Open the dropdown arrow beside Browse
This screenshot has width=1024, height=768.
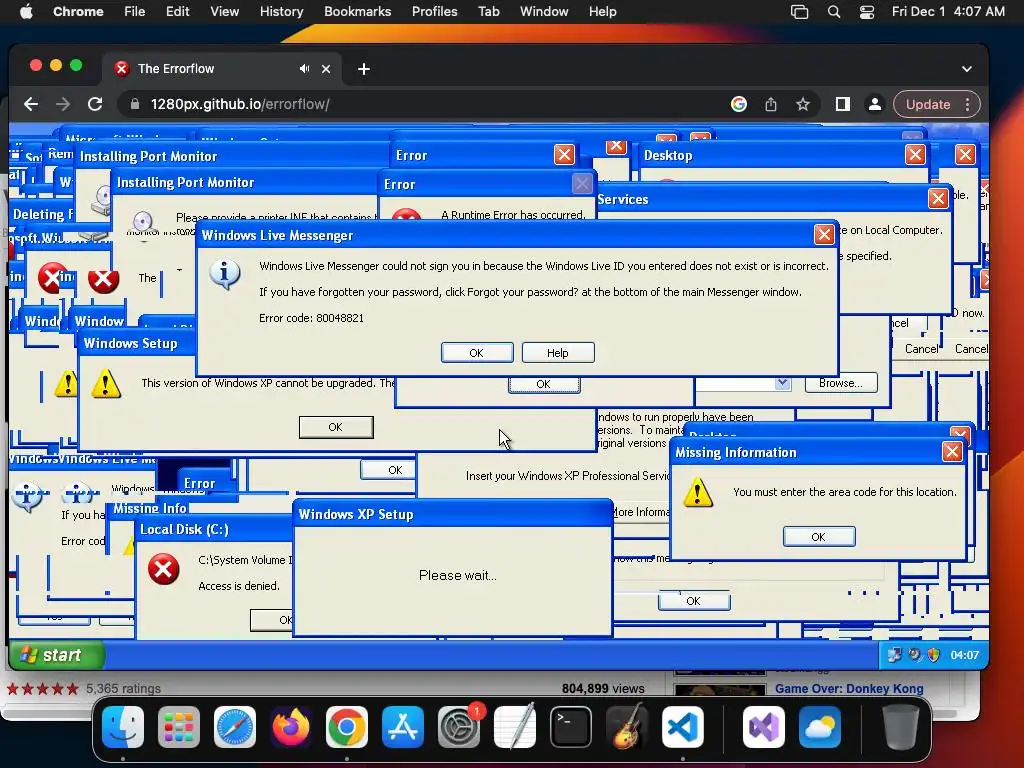(782, 383)
